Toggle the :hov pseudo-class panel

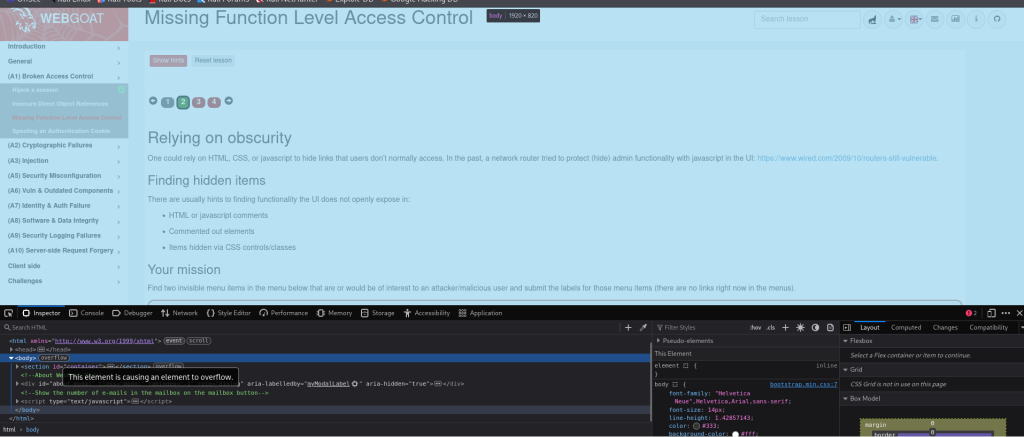pyautogui.click(x=756, y=327)
